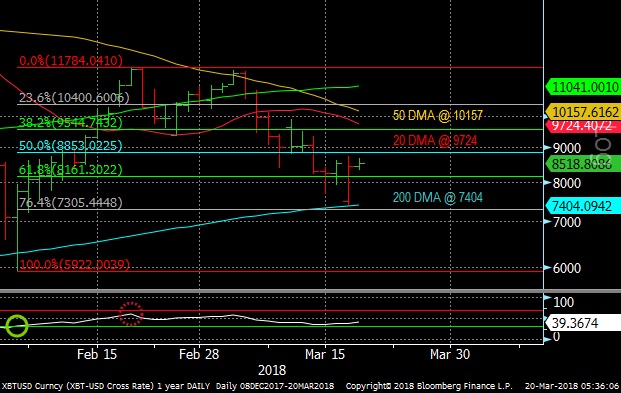Image resolution: width=621 pixels, height=393 pixels.
Task: Click the 200 DMA @ 7404 annotation
Action: click(x=438, y=197)
